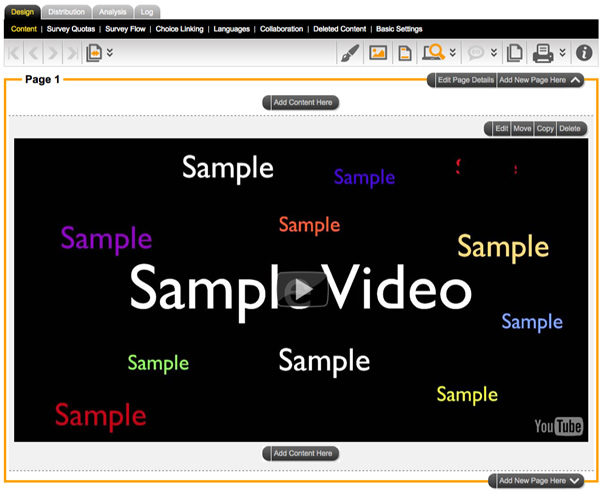The height and width of the screenshot is (494, 600).
Task: Expand the dropdown arrow next to comments bubble
Action: point(494,52)
